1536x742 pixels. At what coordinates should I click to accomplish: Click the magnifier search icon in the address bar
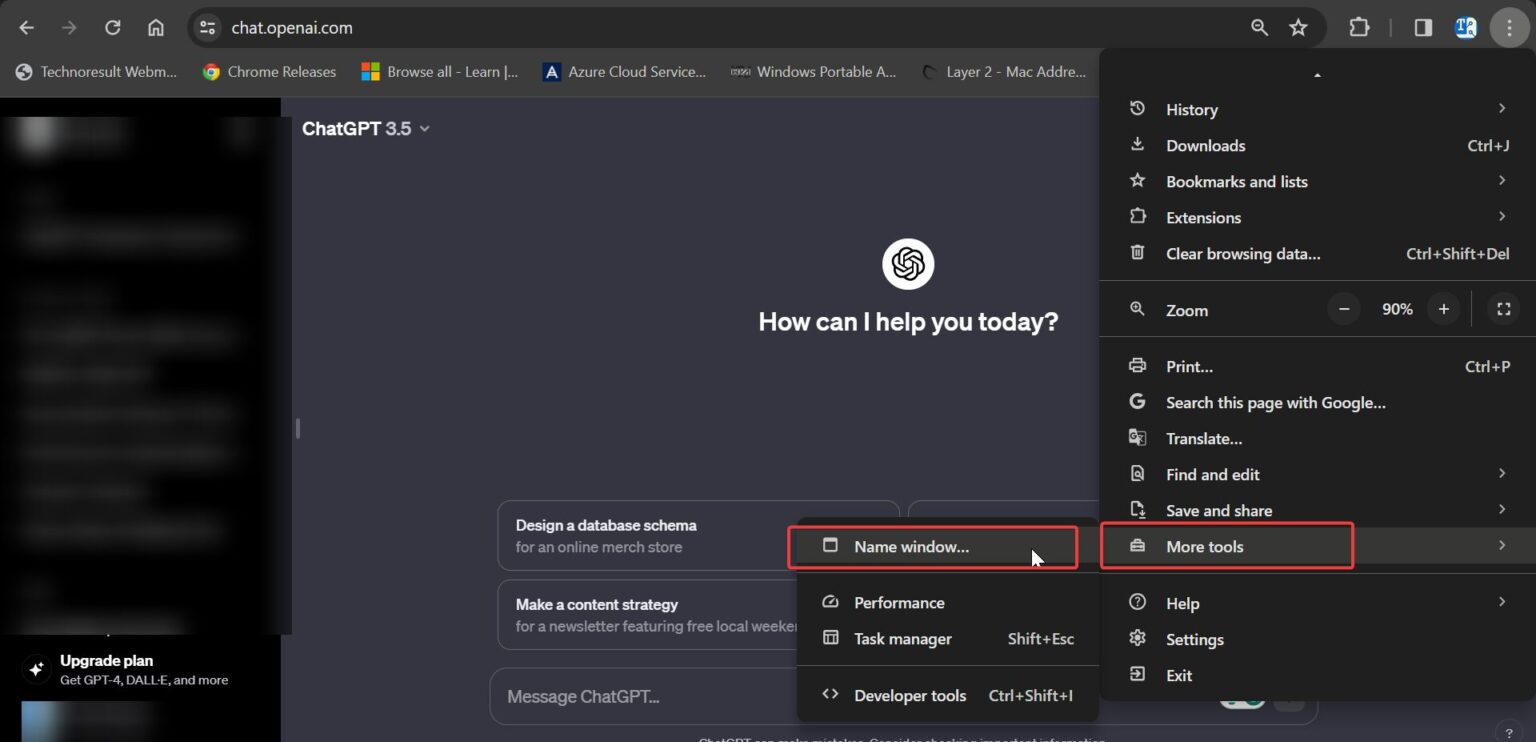coord(1259,28)
